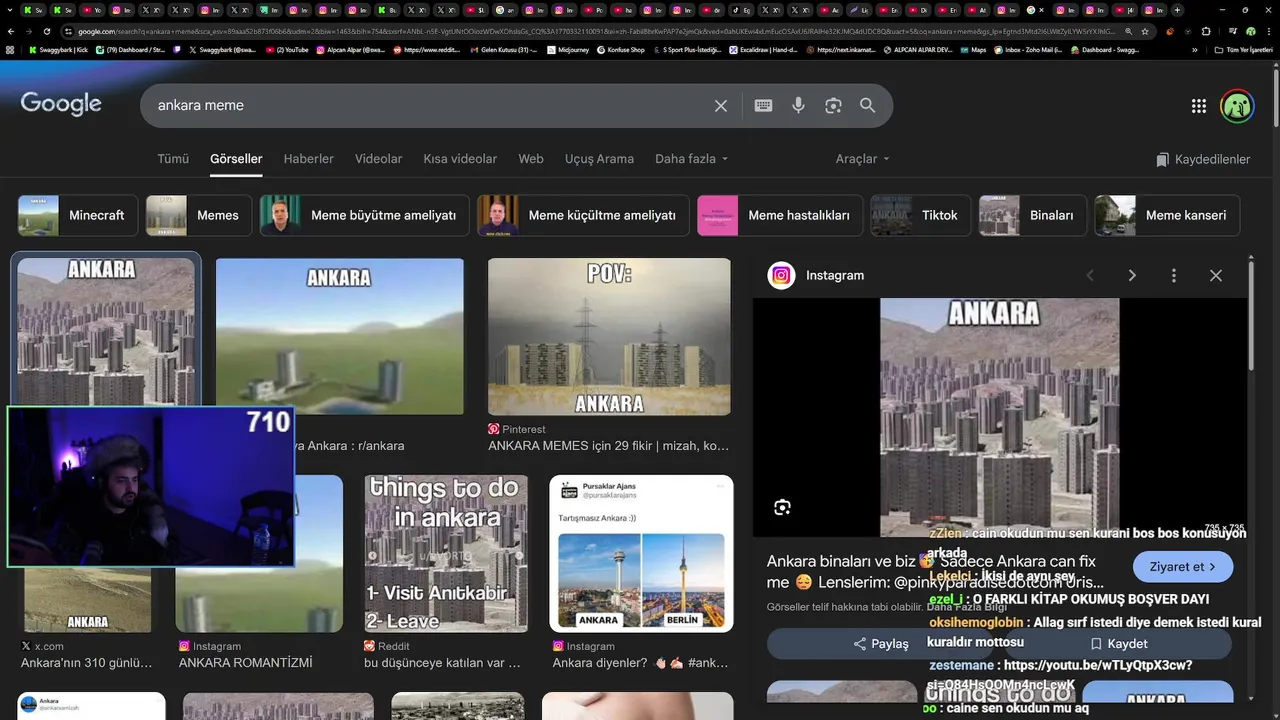Viewport: 1280px width, 720px height.
Task: Open Pursaklar Ajans Ankara-Berlin thumbnail
Action: click(641, 553)
